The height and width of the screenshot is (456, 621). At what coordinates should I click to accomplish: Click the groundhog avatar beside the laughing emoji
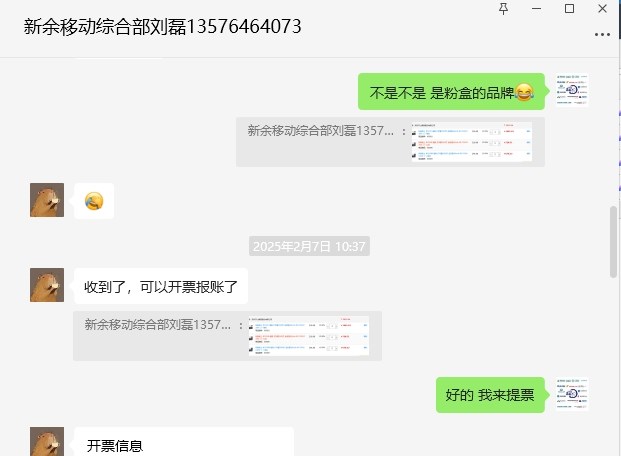coord(47,200)
